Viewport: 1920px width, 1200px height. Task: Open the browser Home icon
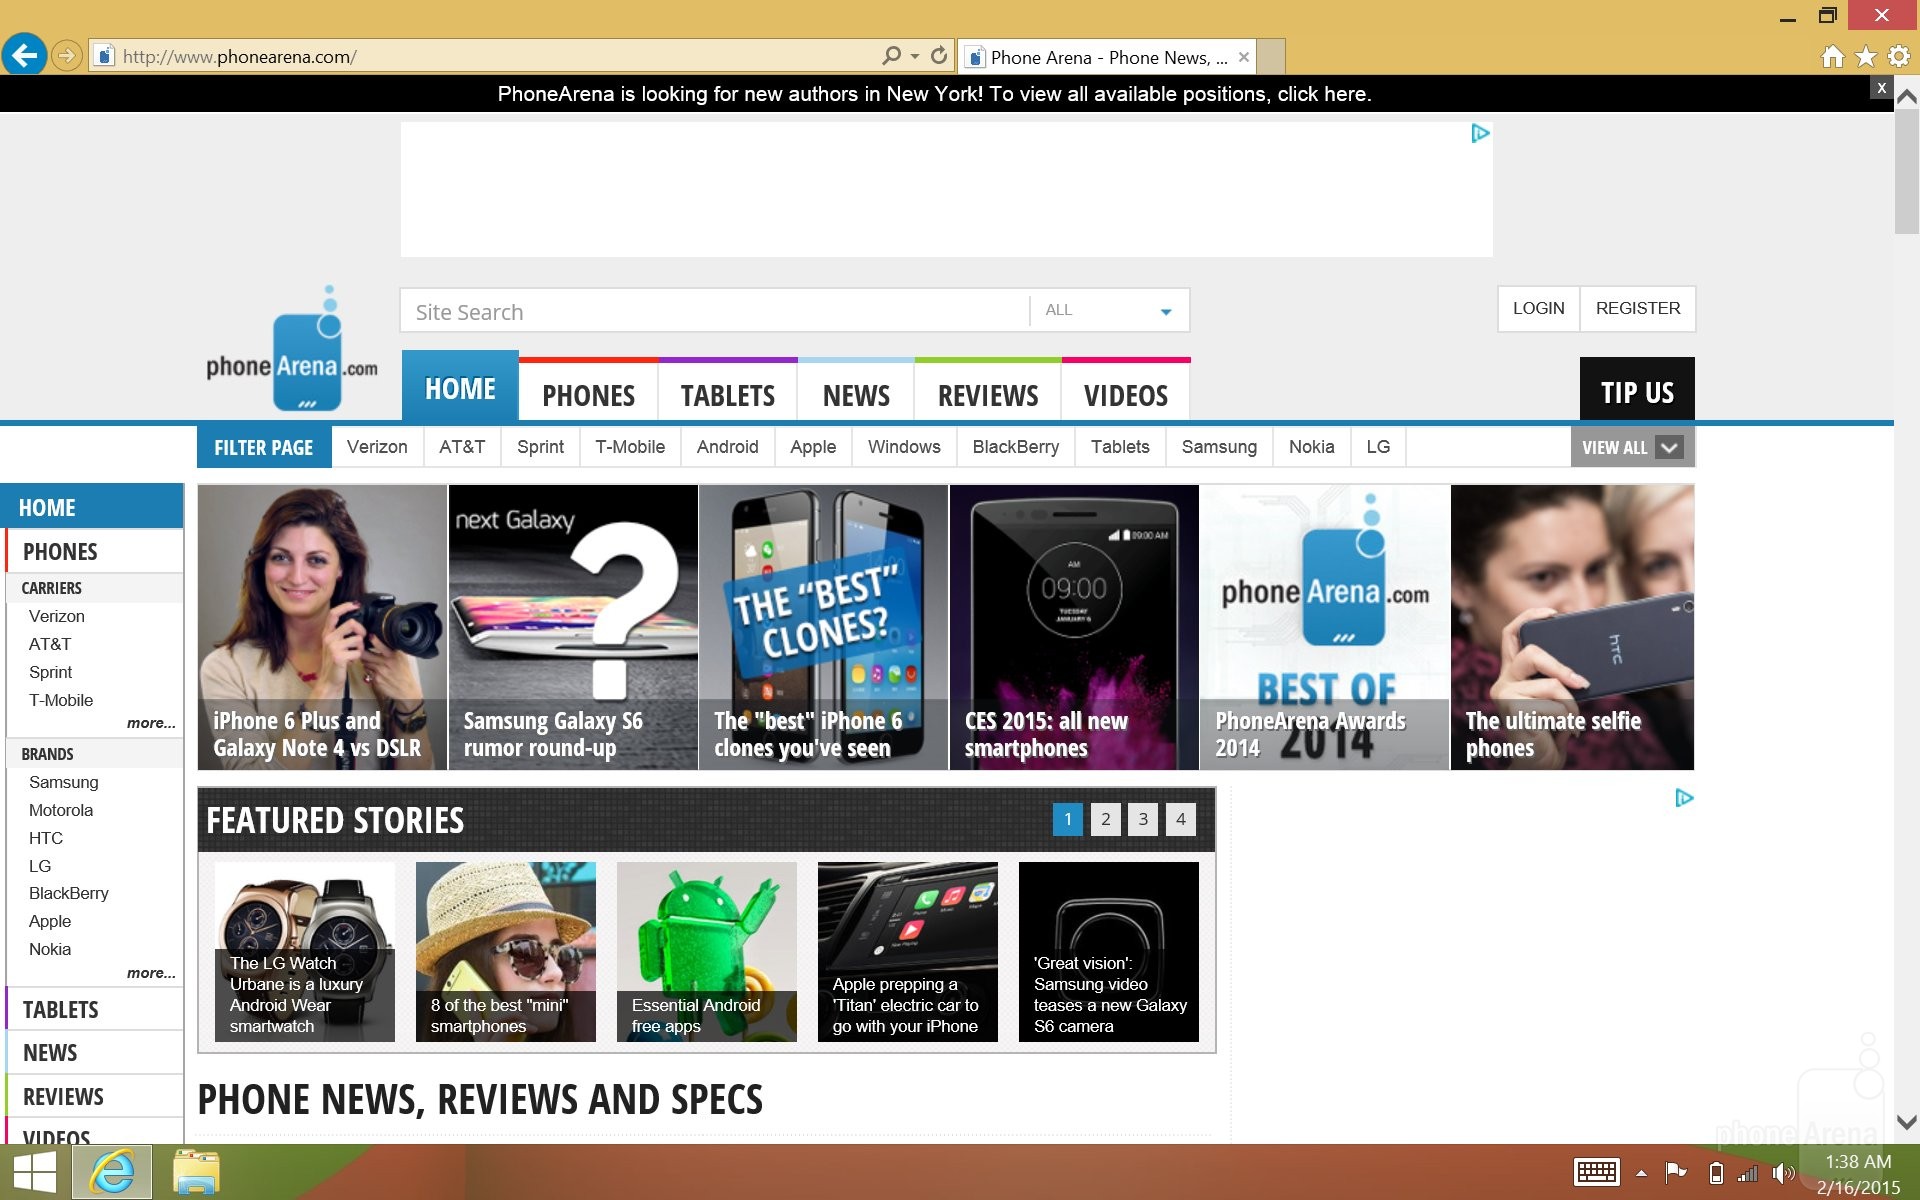1832,57
